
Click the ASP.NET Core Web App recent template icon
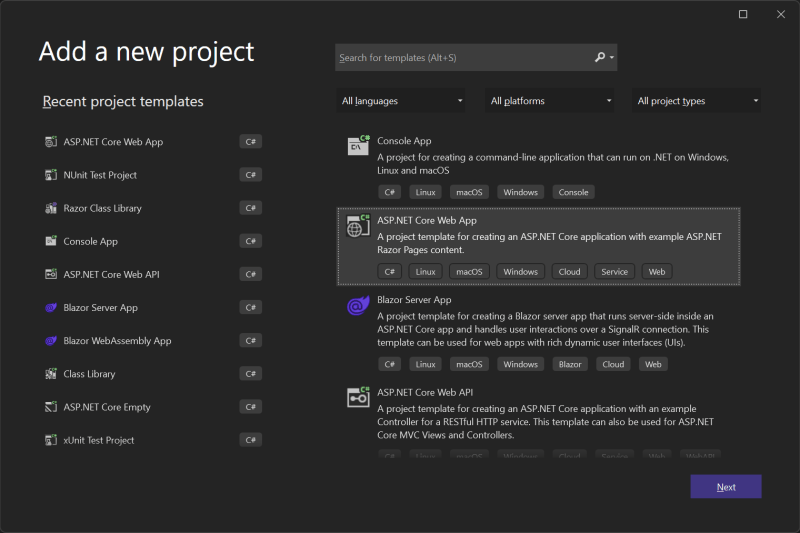[x=51, y=142]
